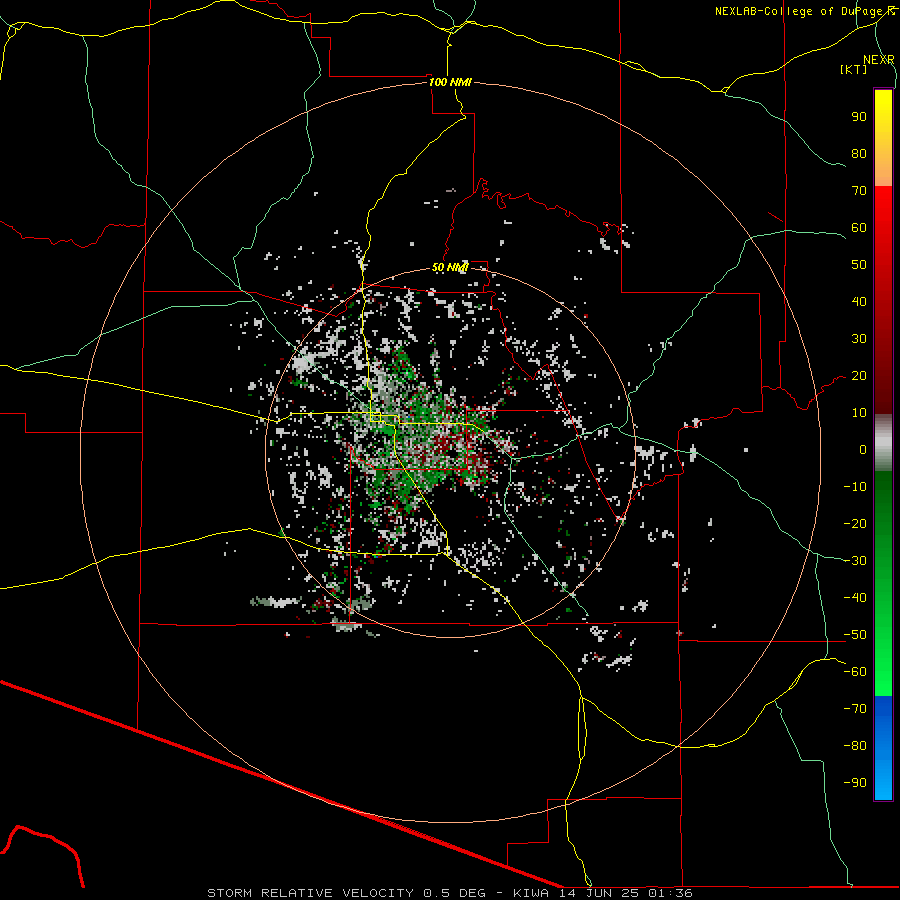The image size is (900, 900).
Task: Click the -80 scale value
Action: pyautogui.click(x=855, y=746)
